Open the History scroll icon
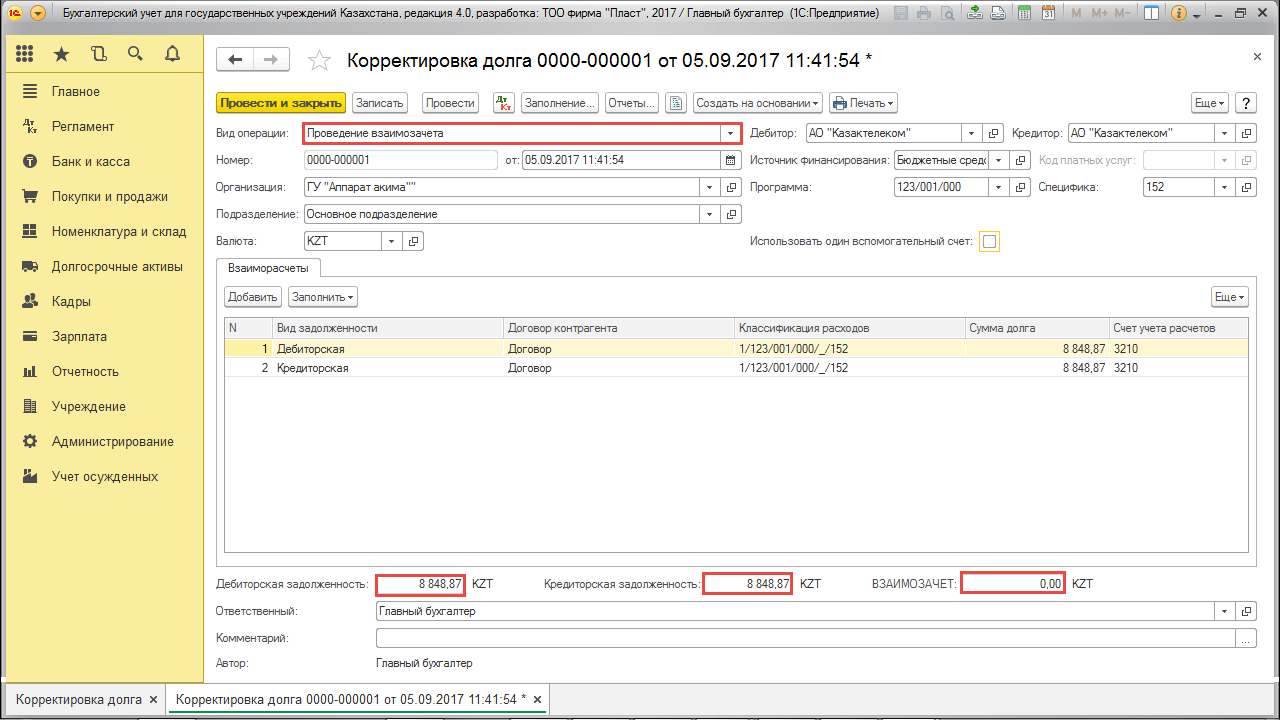Screen dimensions: 1280x720 click(x=98, y=54)
